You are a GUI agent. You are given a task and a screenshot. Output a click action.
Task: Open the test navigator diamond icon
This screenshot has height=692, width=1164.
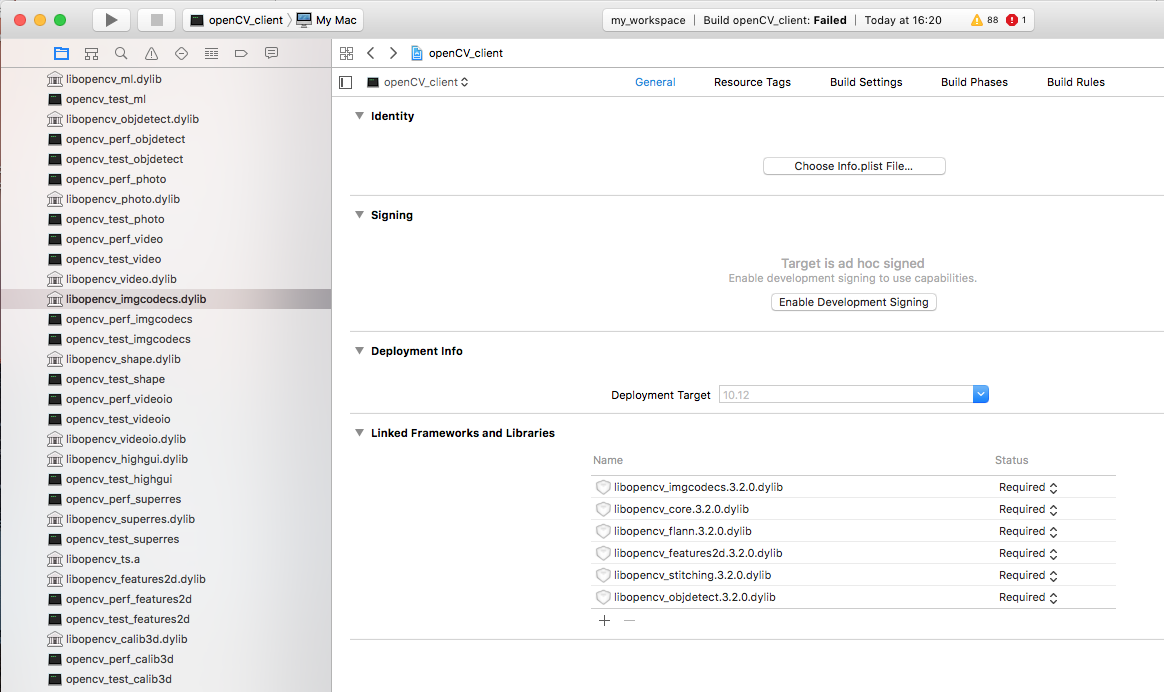(181, 53)
